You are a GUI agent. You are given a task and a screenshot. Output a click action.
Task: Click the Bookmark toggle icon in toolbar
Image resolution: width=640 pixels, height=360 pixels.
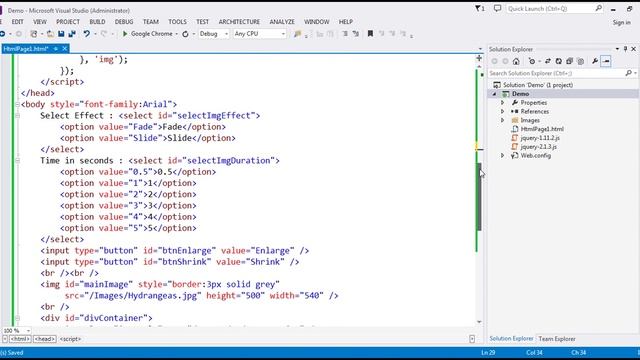tap(370, 34)
